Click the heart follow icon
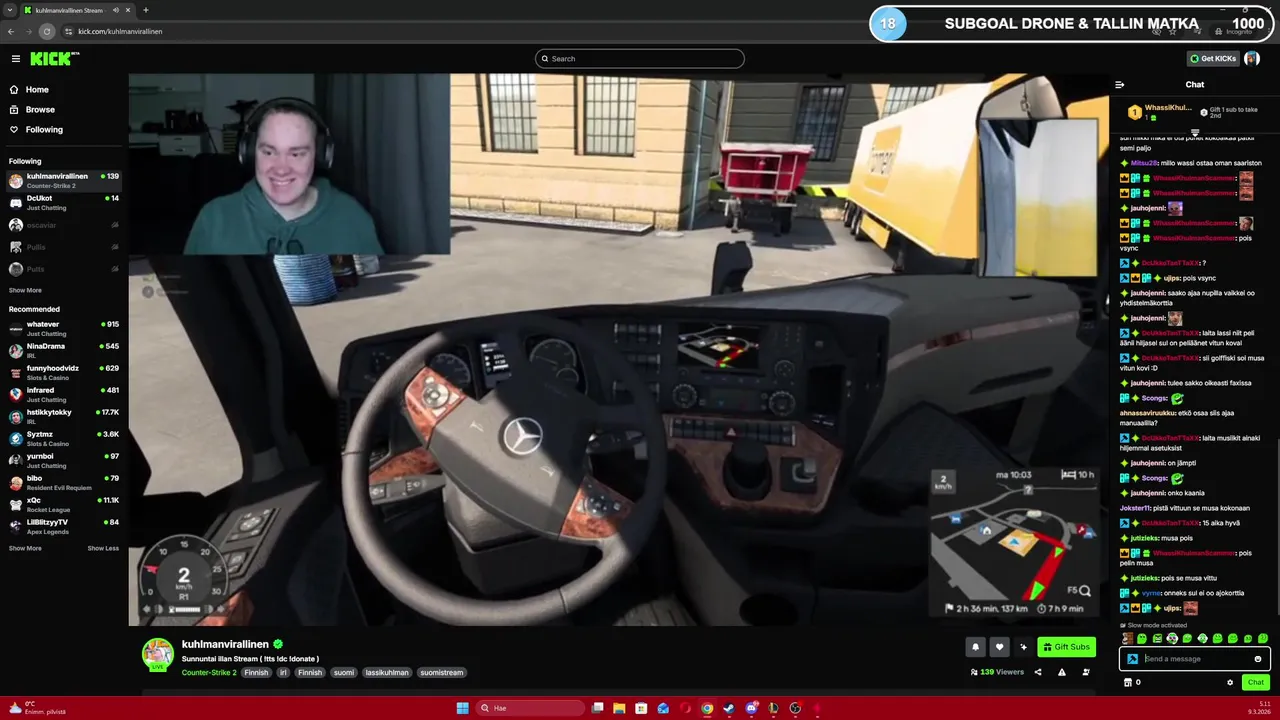Image resolution: width=1280 pixels, height=720 pixels. 999,647
